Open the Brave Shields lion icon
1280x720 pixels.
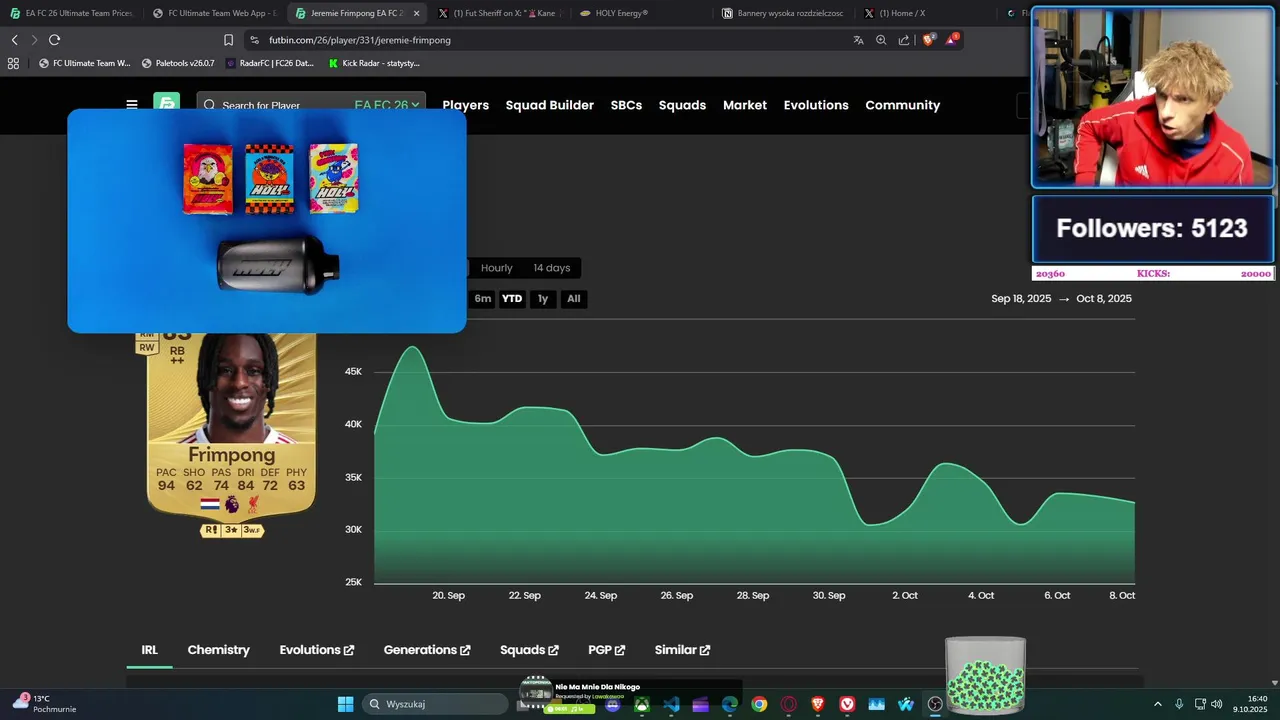pos(928,40)
